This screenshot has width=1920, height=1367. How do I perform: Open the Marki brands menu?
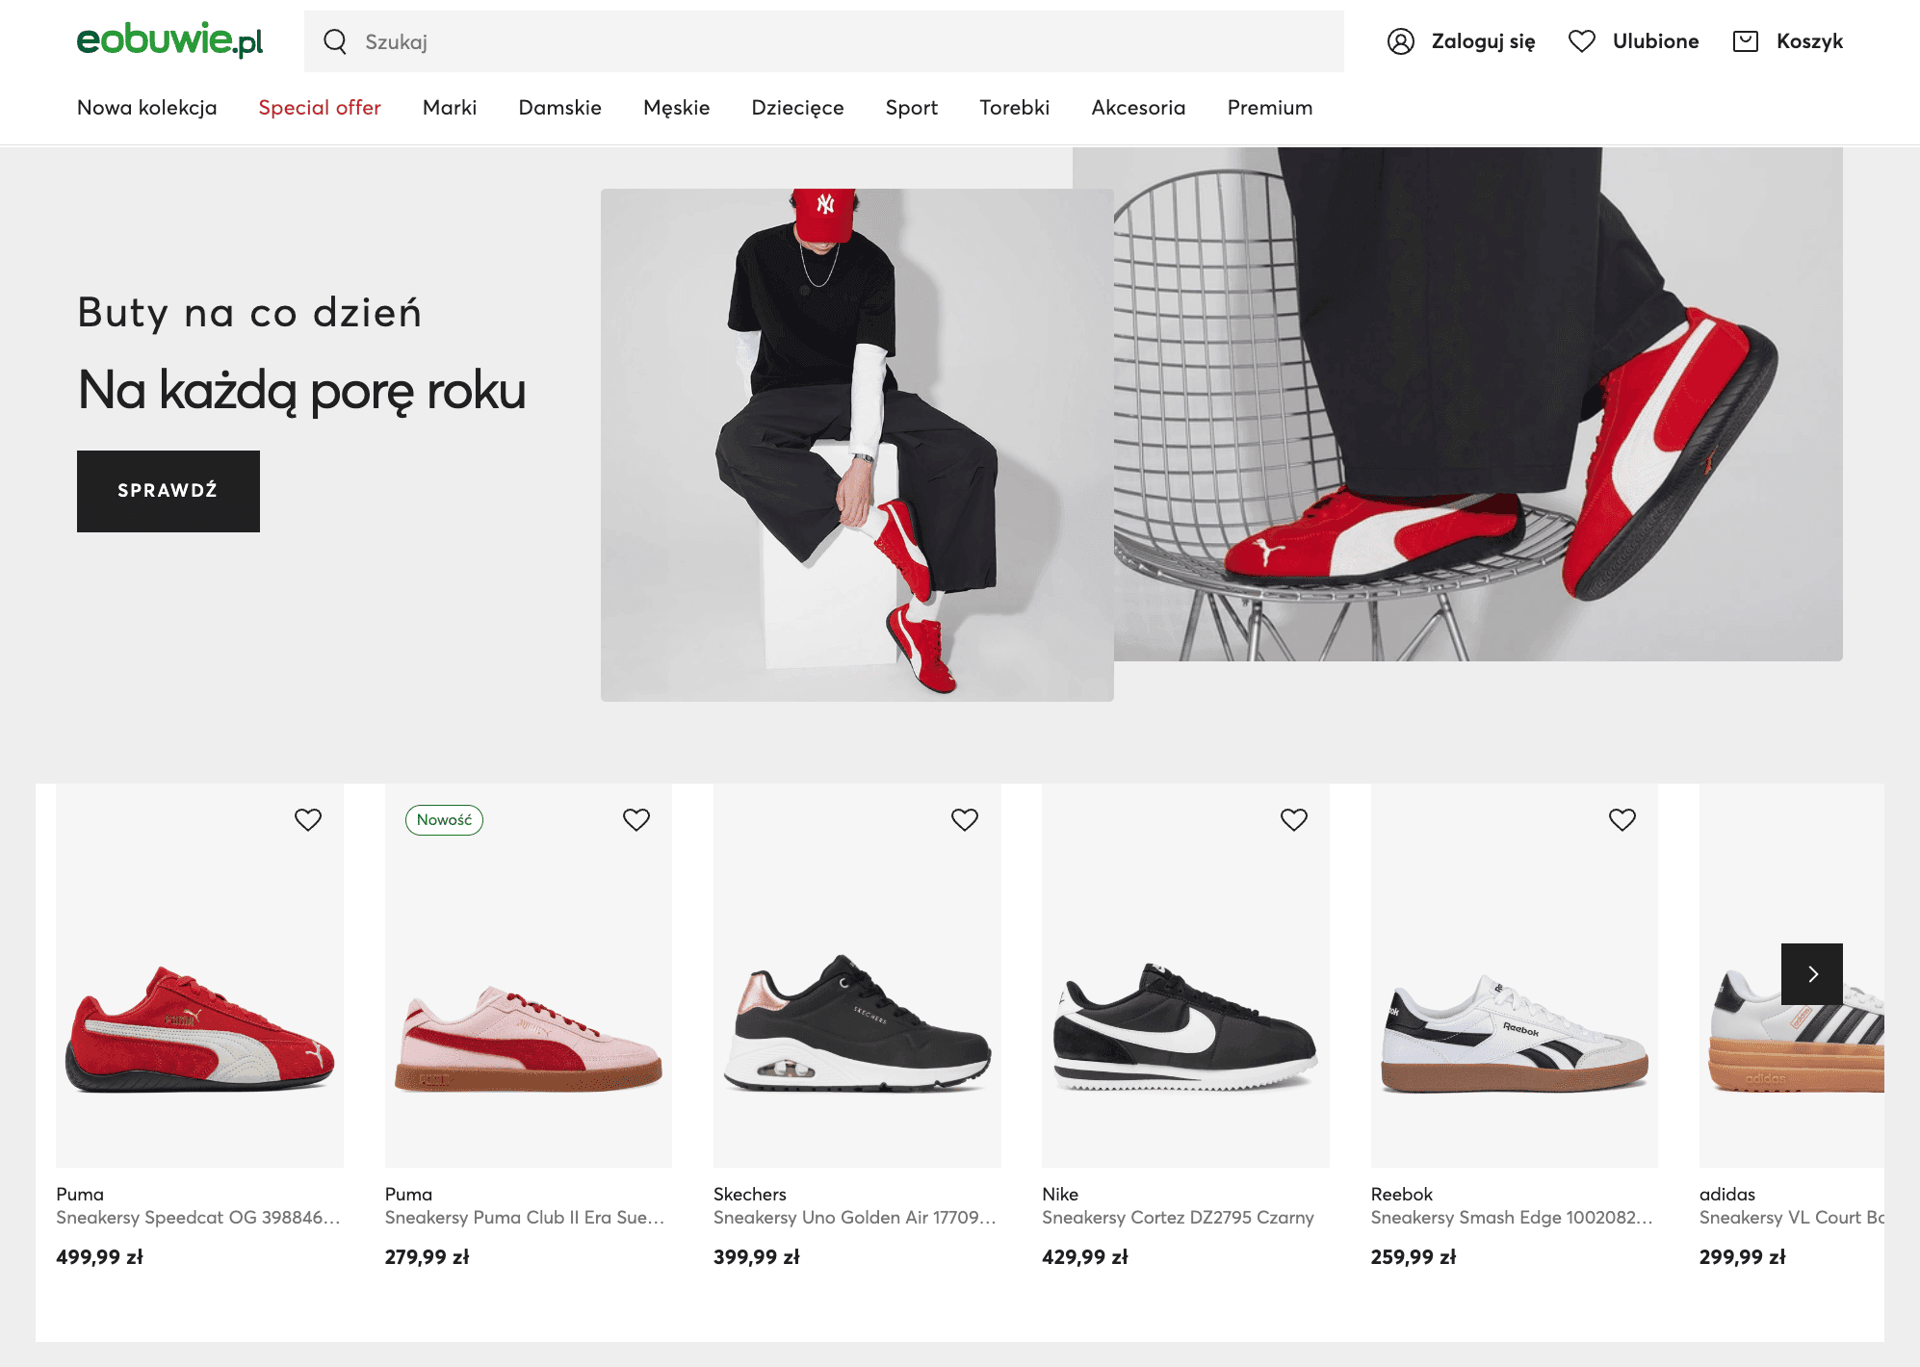coord(449,107)
